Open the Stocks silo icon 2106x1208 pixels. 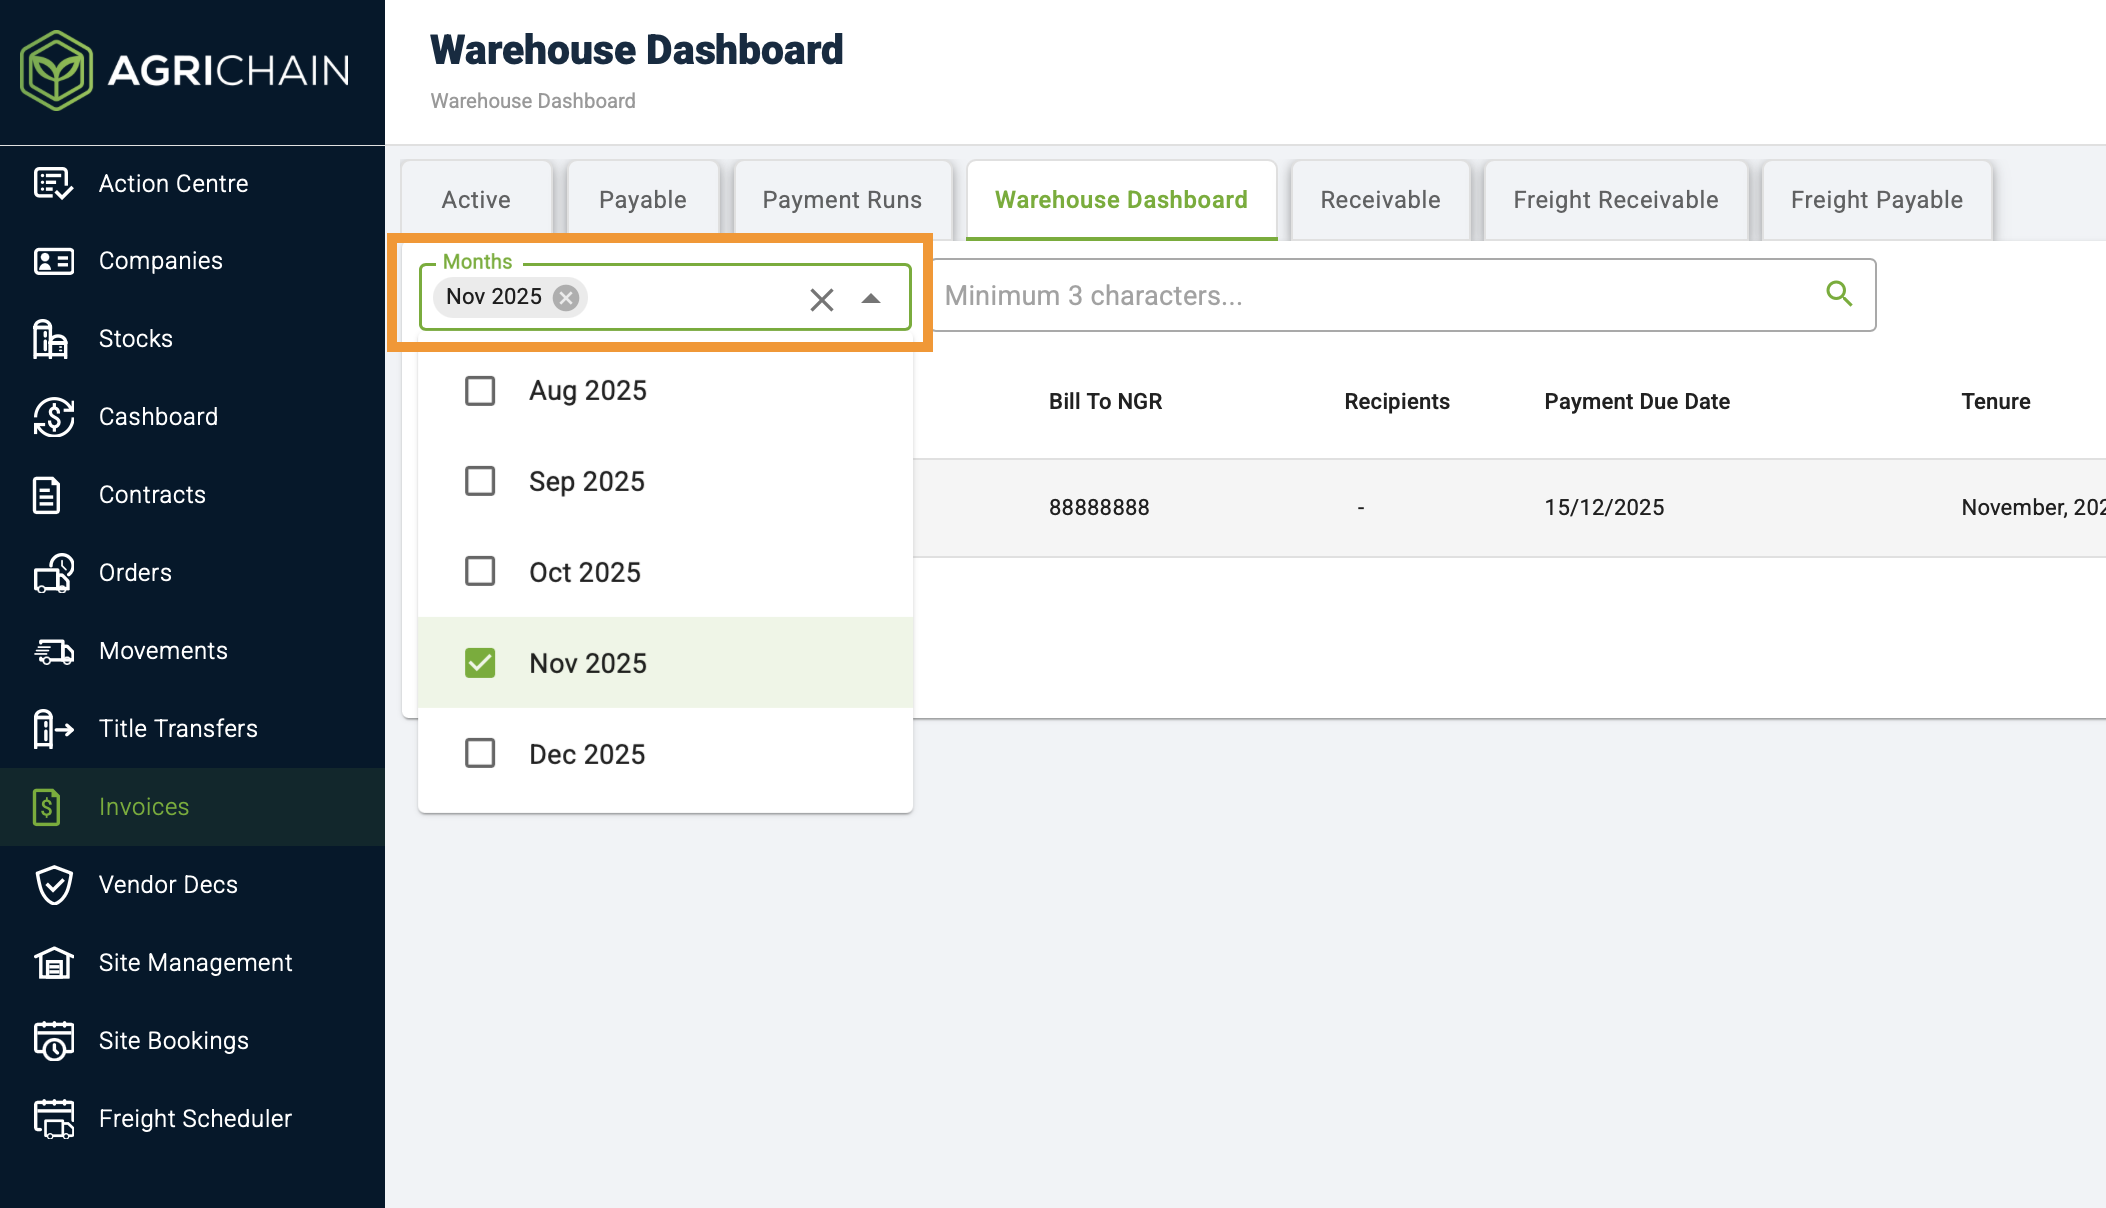tap(51, 339)
